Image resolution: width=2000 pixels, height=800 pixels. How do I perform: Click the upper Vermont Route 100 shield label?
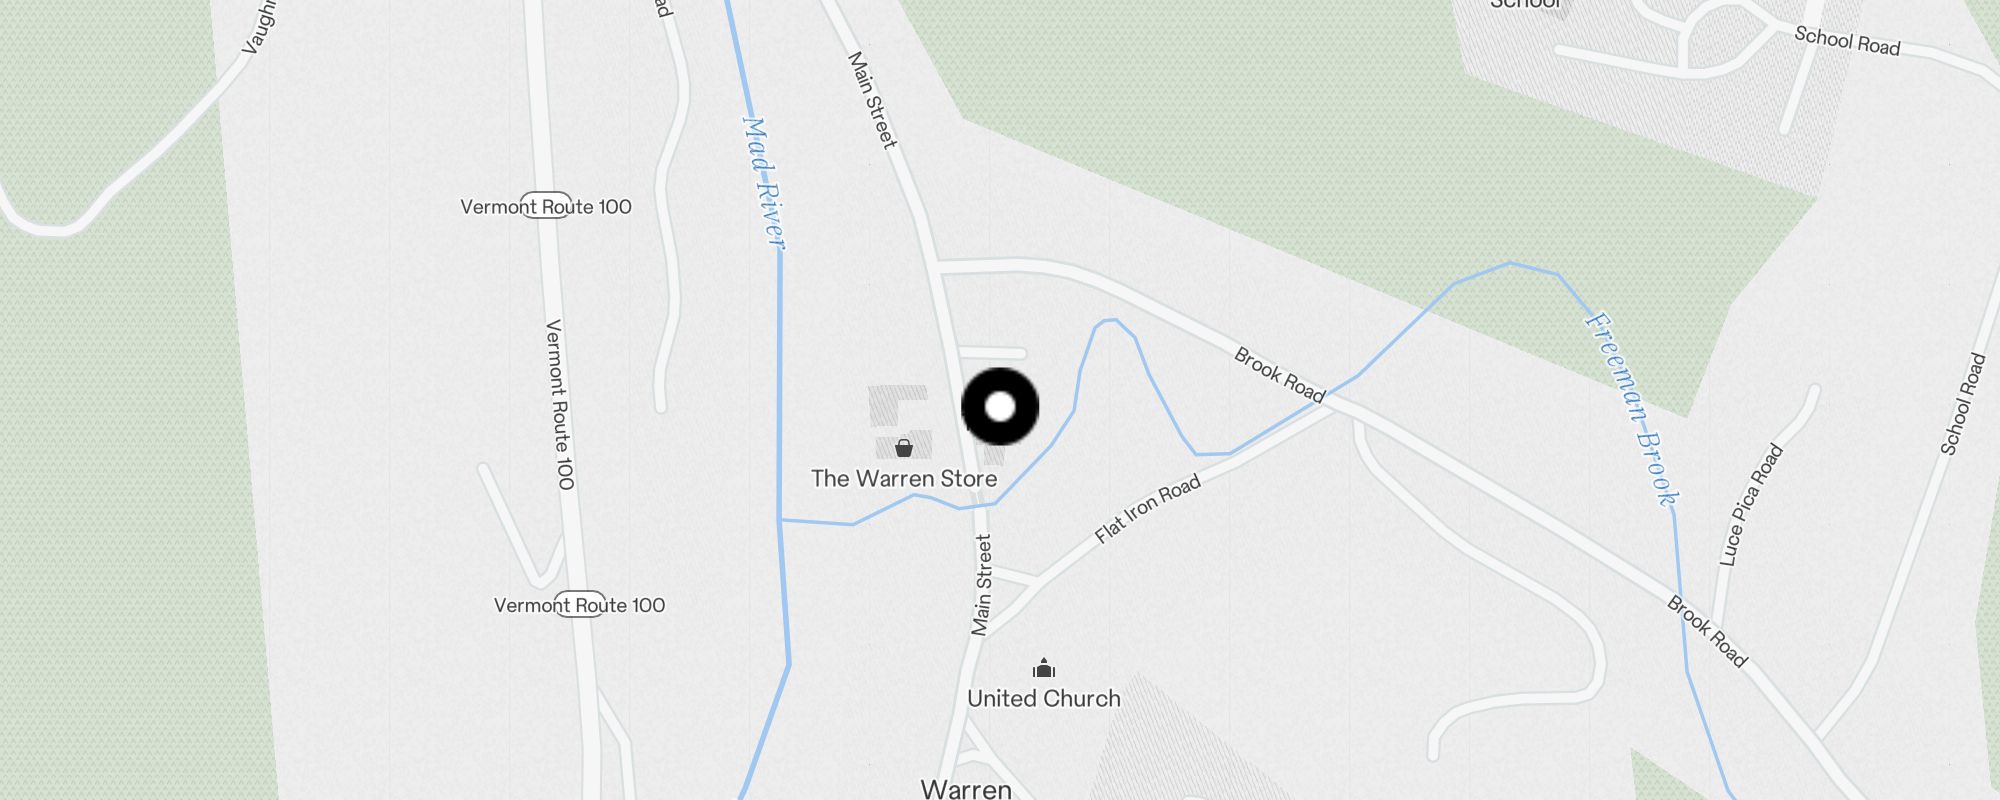tap(546, 207)
